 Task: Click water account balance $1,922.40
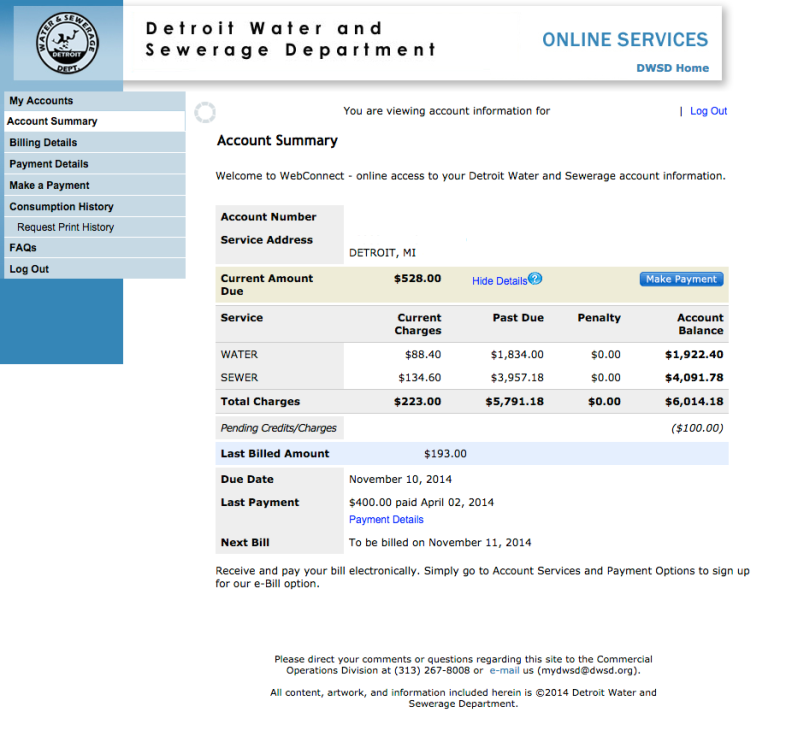point(694,354)
